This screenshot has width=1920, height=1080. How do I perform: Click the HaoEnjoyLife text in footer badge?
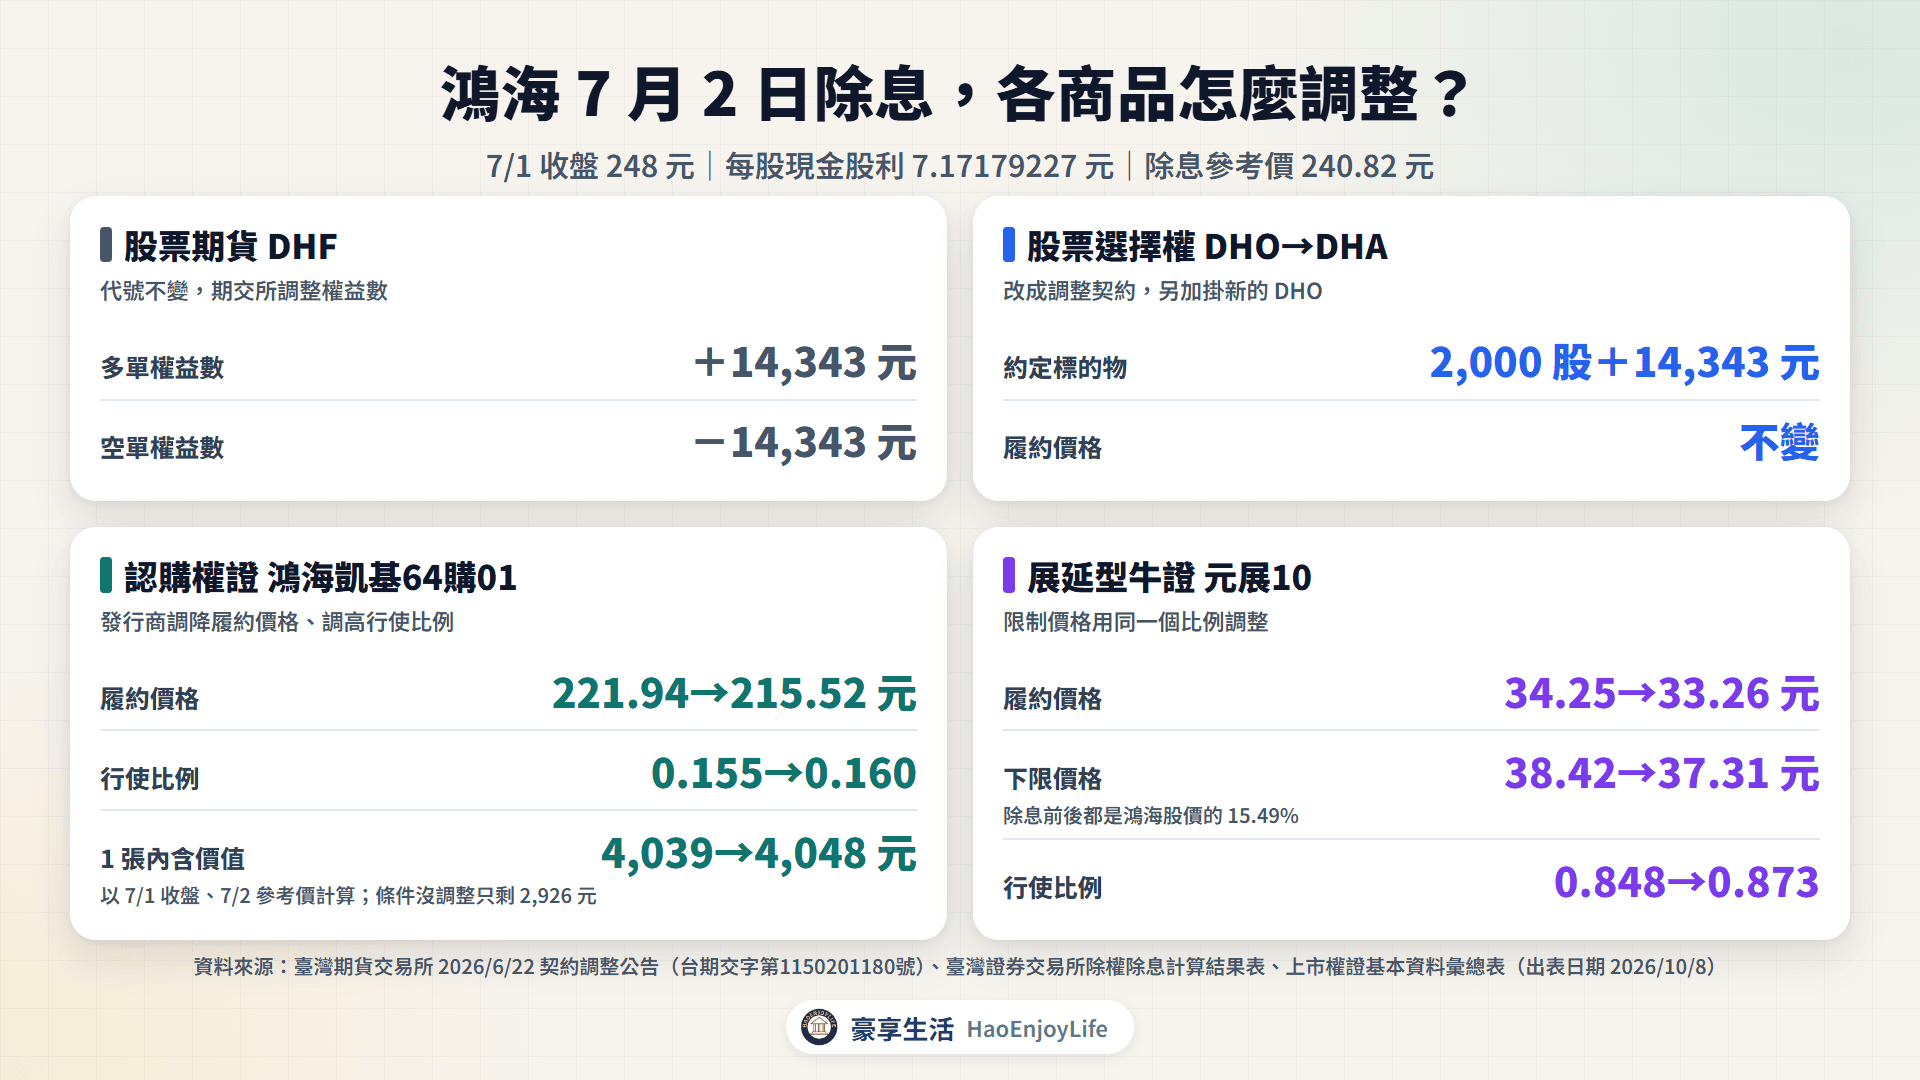pyautogui.click(x=1037, y=1029)
